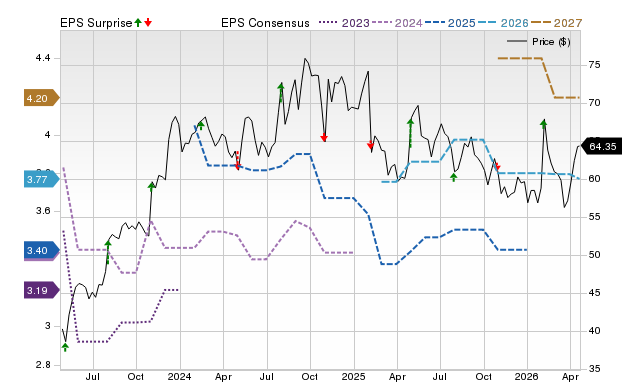Screen dimensions: 640x382
Task: Click the 4.4 label on the EPS axis
Action: pos(43,58)
